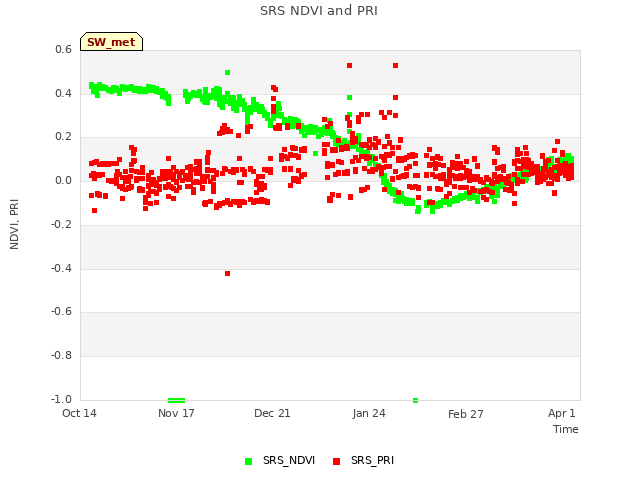640x480 pixels.
Task: Click the -0.4 y-axis tick label
Action: (x=62, y=268)
